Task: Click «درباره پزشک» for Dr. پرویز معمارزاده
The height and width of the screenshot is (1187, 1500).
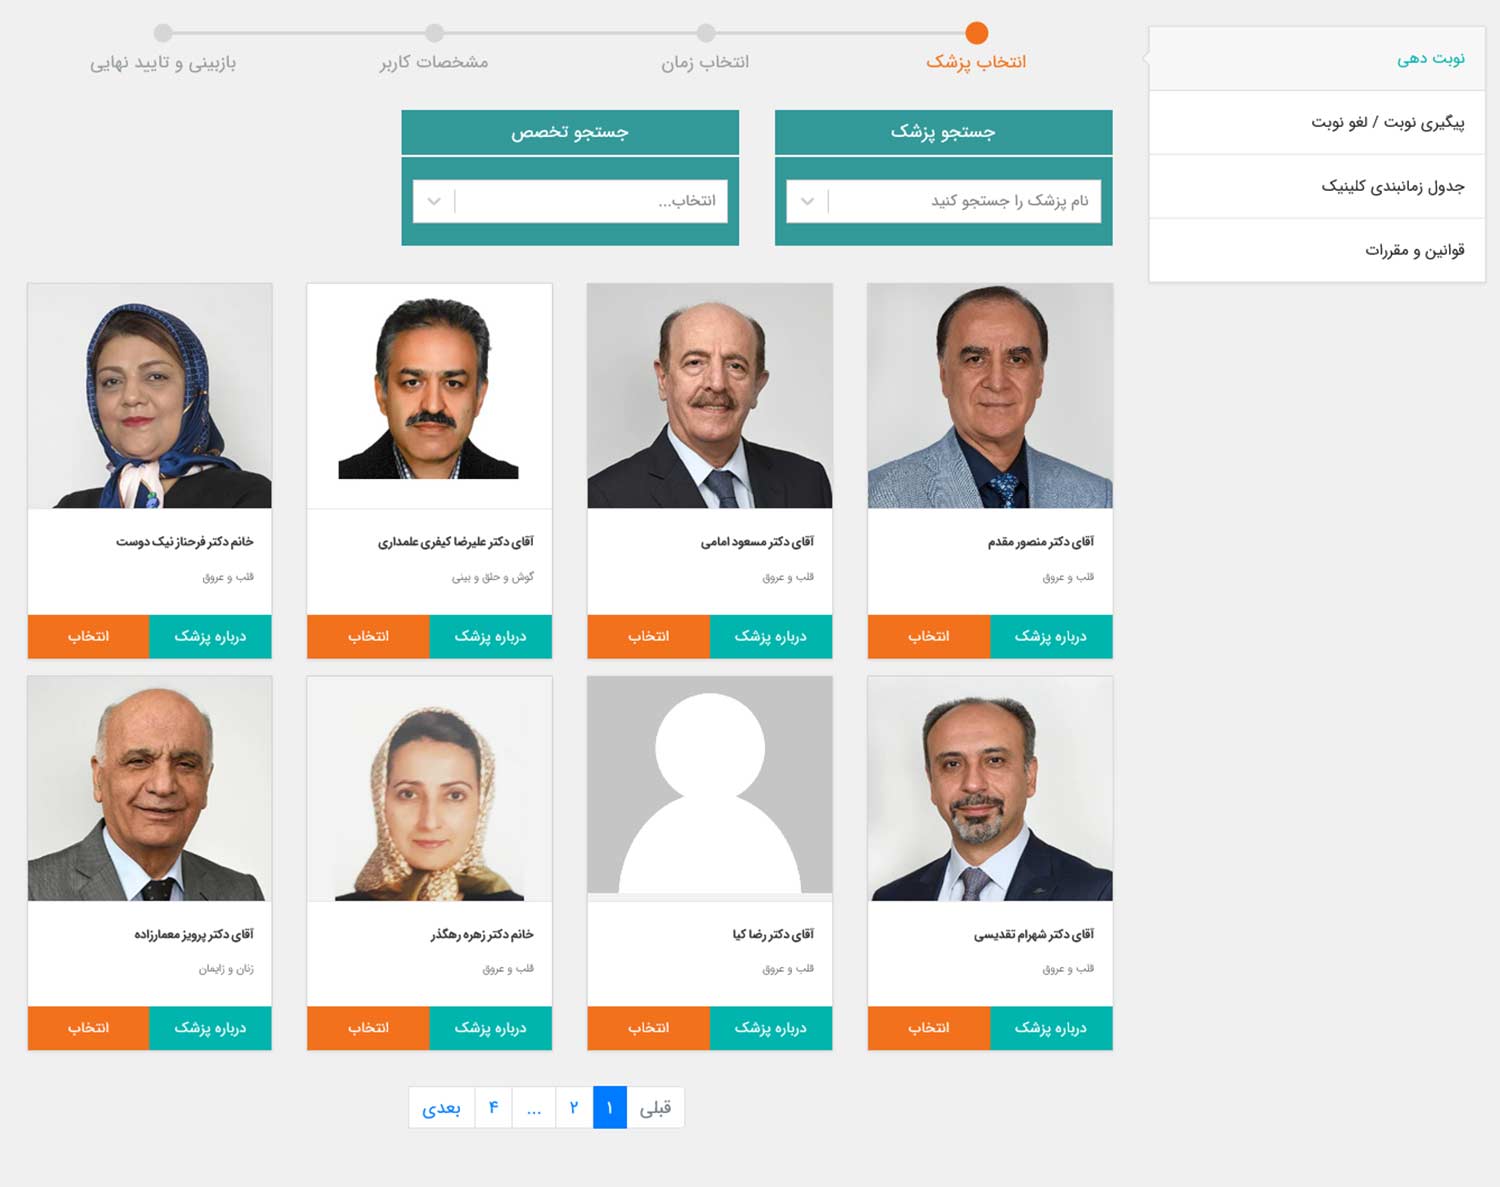Action: (x=210, y=1028)
